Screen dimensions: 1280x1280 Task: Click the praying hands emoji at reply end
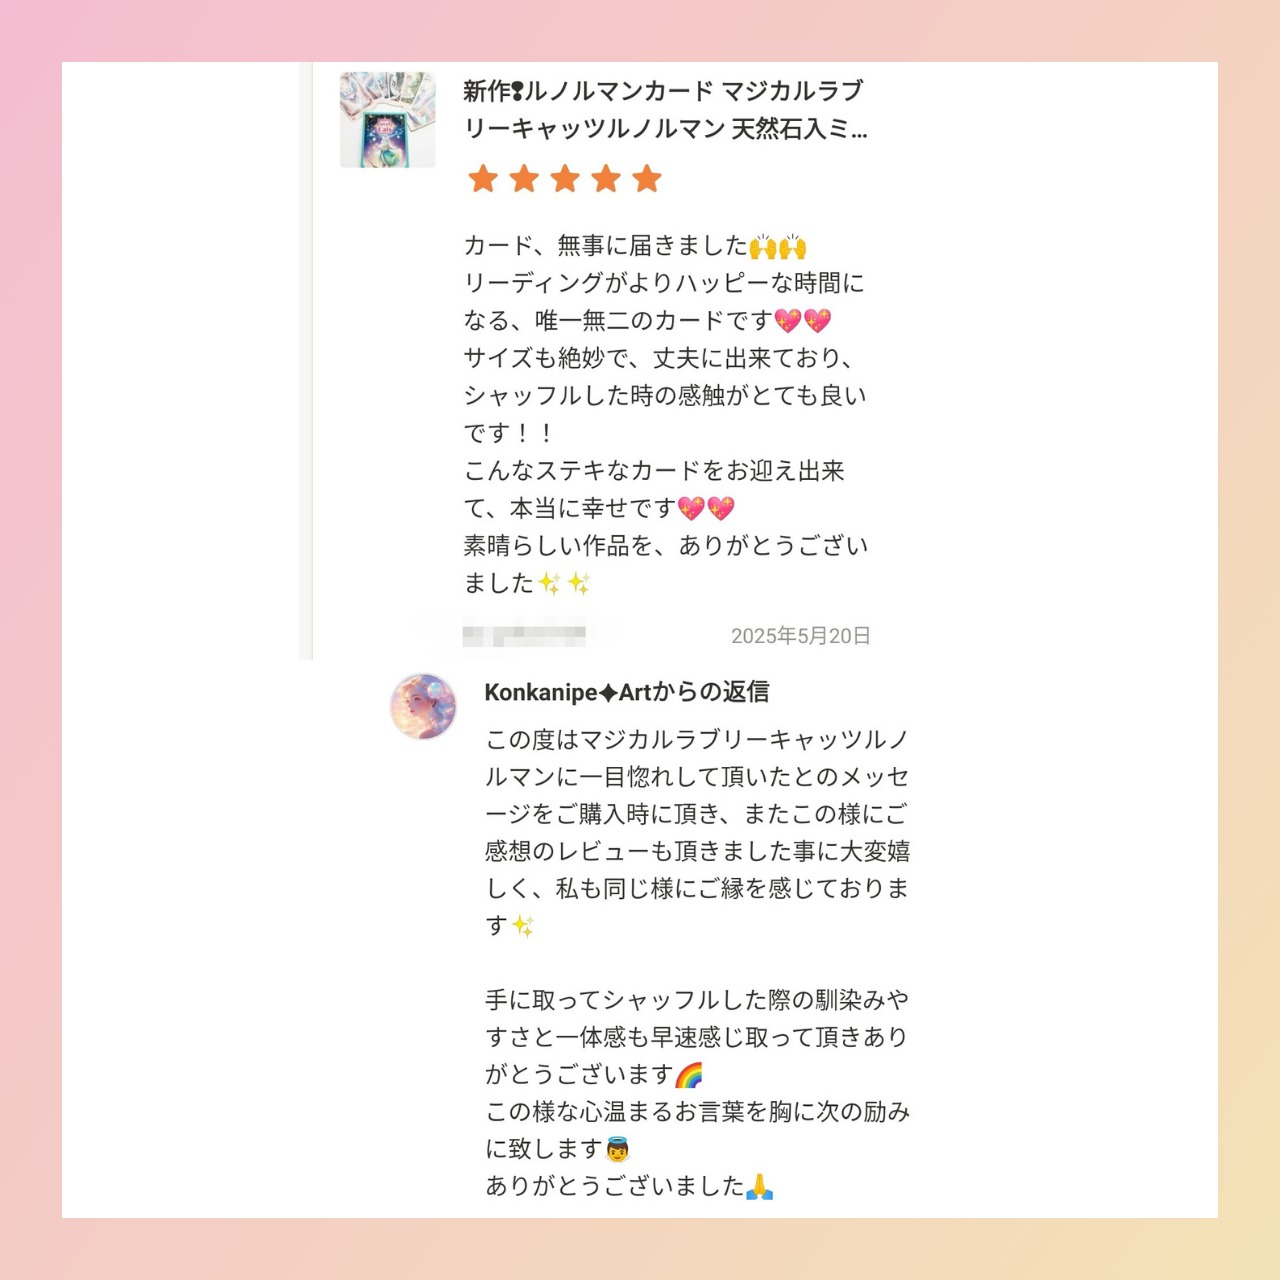pyautogui.click(x=760, y=1187)
